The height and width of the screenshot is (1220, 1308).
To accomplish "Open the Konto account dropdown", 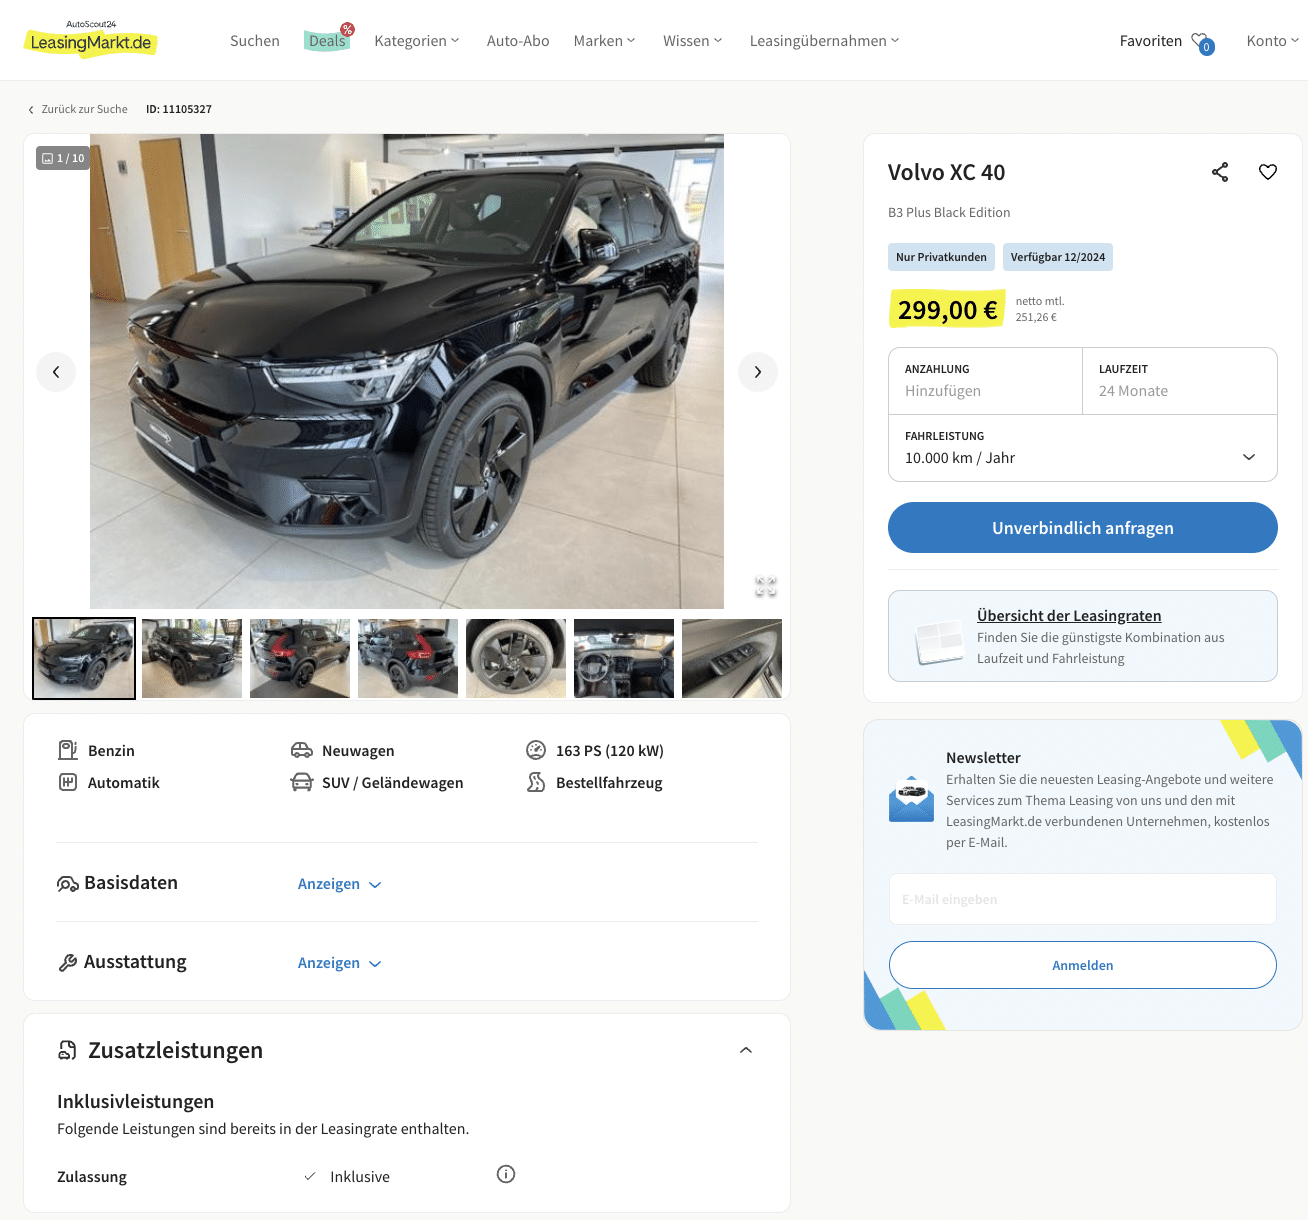I will click(1273, 41).
